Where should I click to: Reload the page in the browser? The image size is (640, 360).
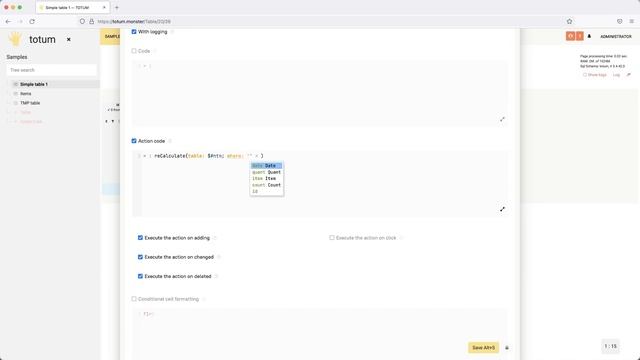click(x=32, y=21)
